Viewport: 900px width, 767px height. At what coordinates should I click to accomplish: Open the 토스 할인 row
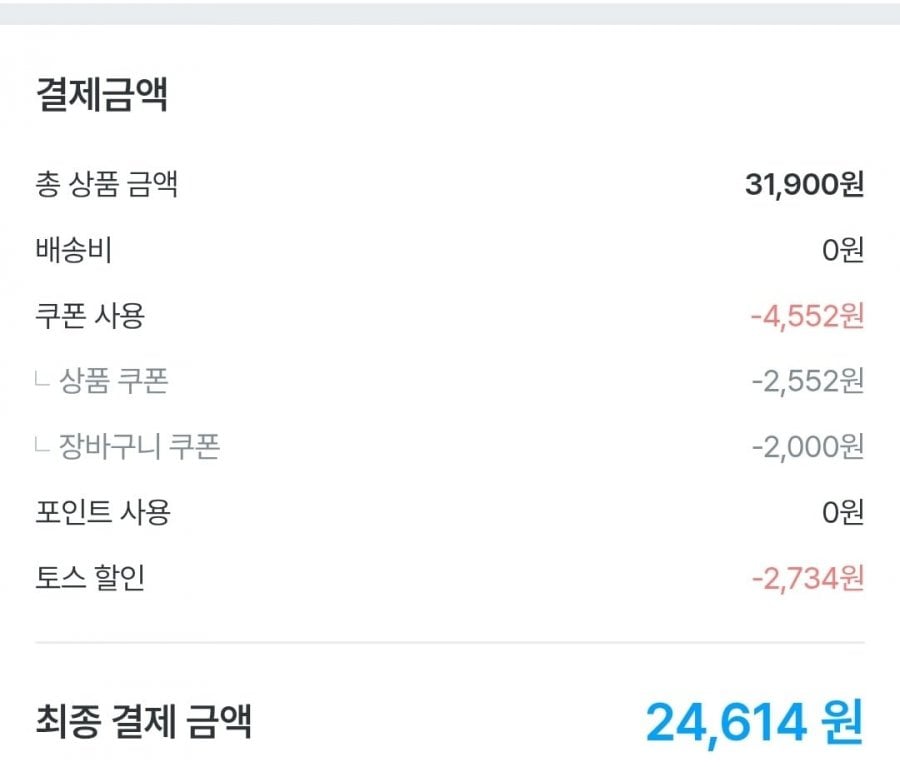90,578
